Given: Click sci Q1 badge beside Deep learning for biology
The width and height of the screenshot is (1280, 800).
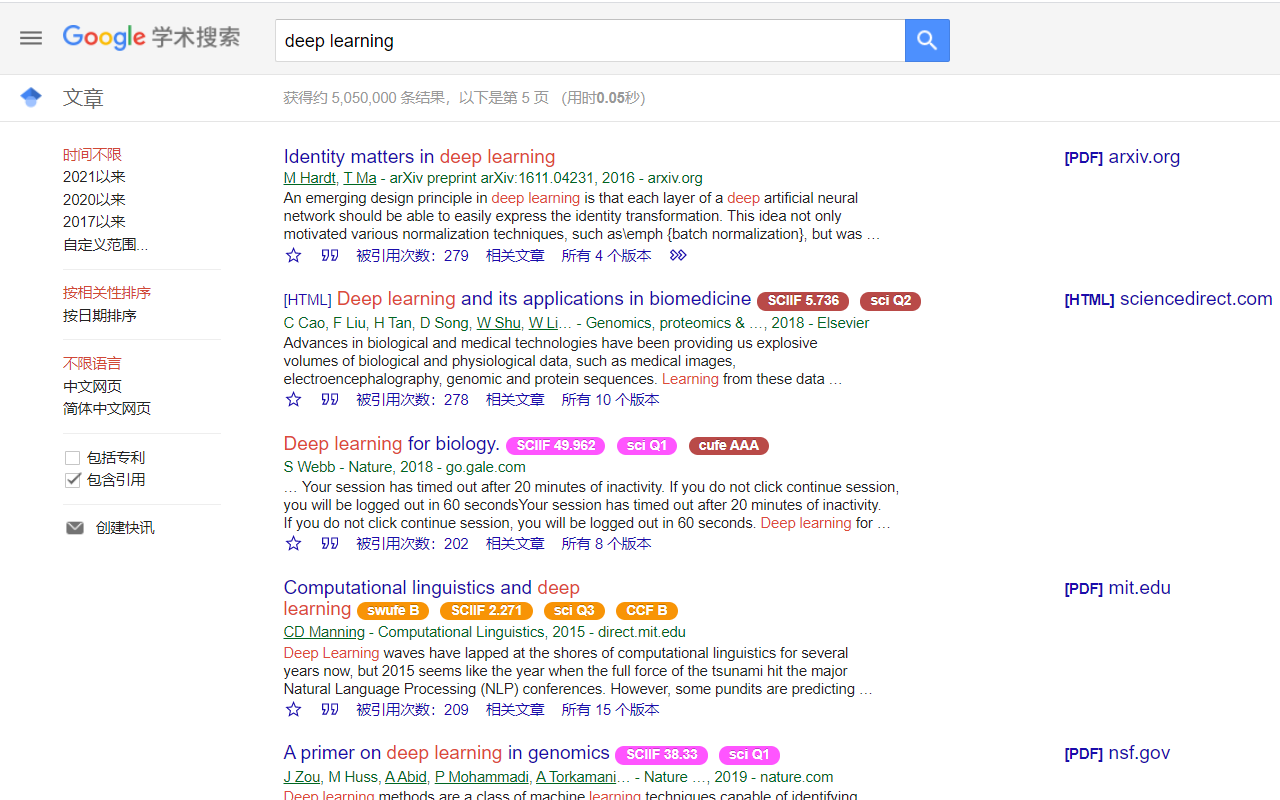Looking at the screenshot, I should click(x=646, y=446).
